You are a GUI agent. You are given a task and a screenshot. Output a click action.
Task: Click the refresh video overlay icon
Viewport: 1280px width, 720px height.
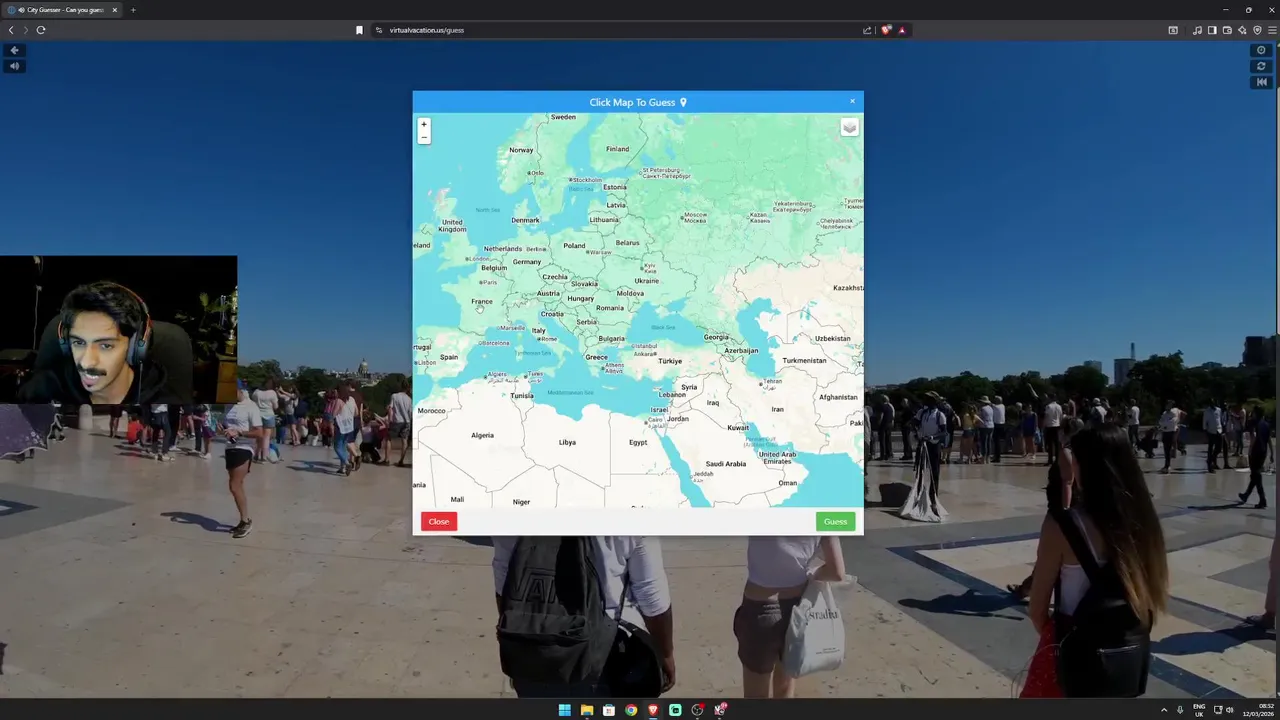[1261, 66]
